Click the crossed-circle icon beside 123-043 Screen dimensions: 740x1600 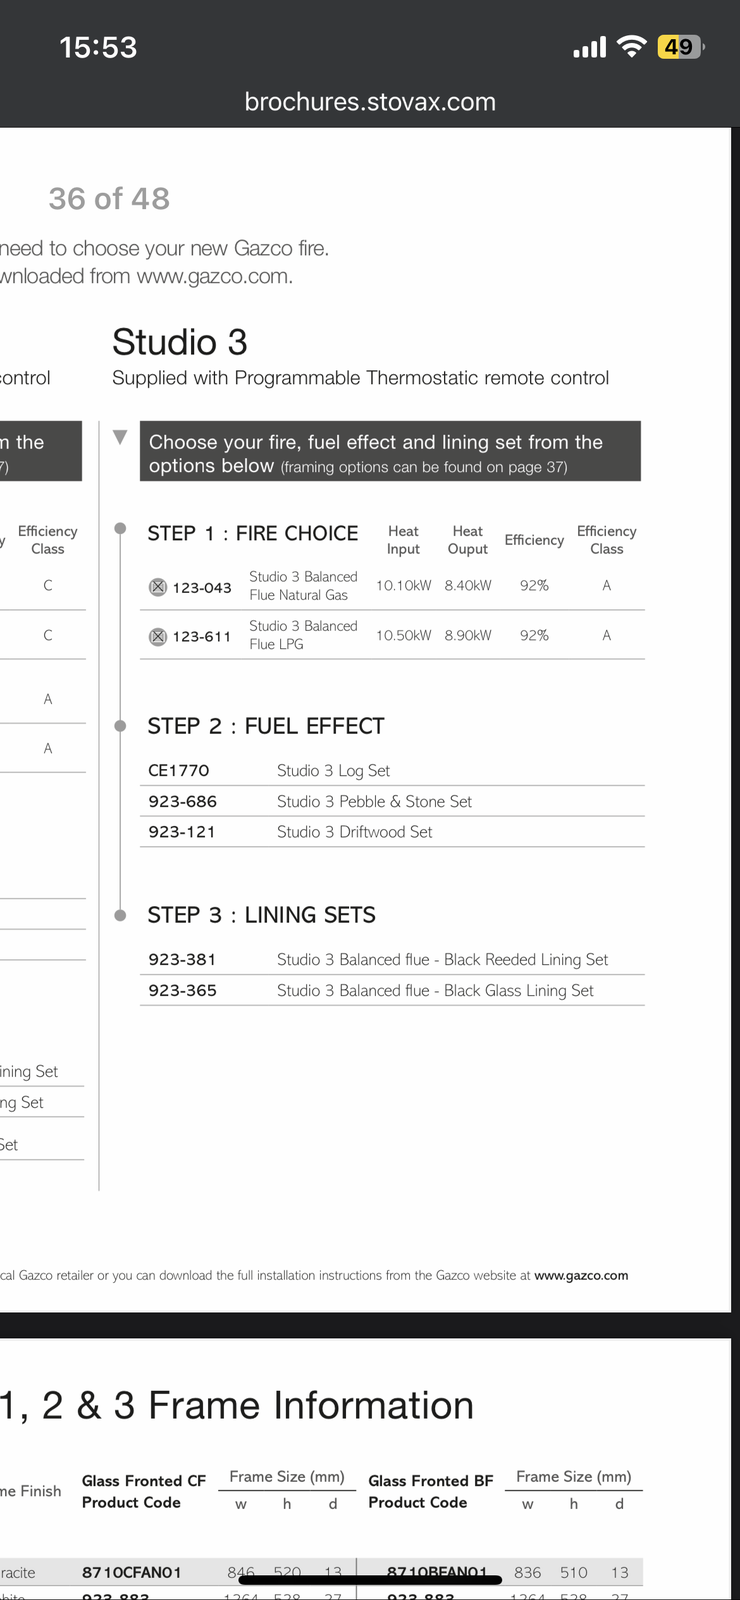[158, 587]
